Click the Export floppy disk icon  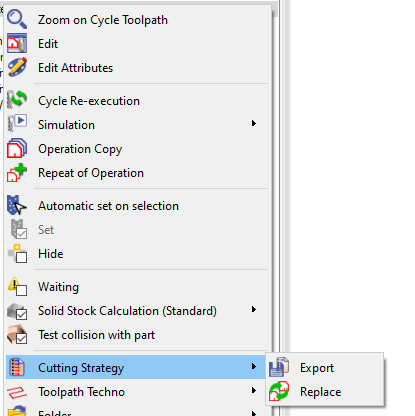(x=279, y=367)
